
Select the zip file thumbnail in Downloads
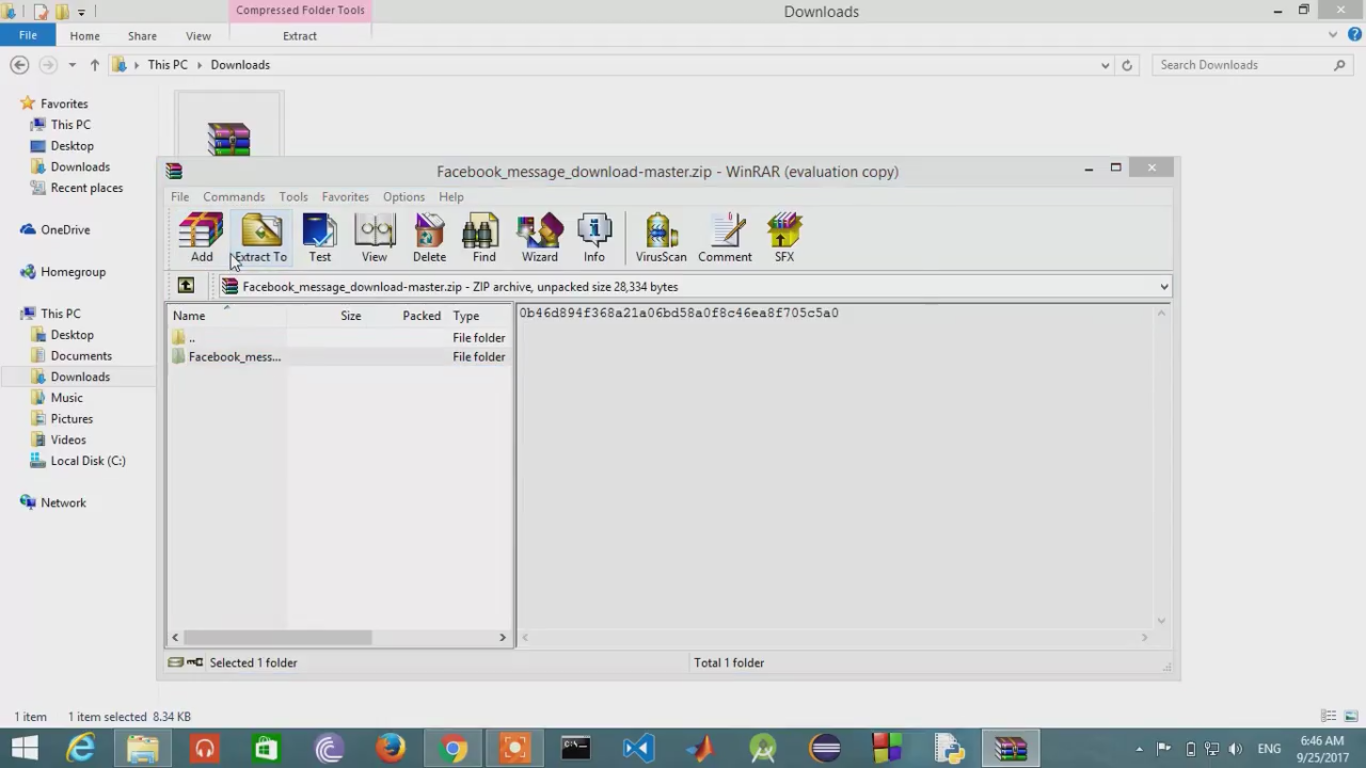point(229,125)
